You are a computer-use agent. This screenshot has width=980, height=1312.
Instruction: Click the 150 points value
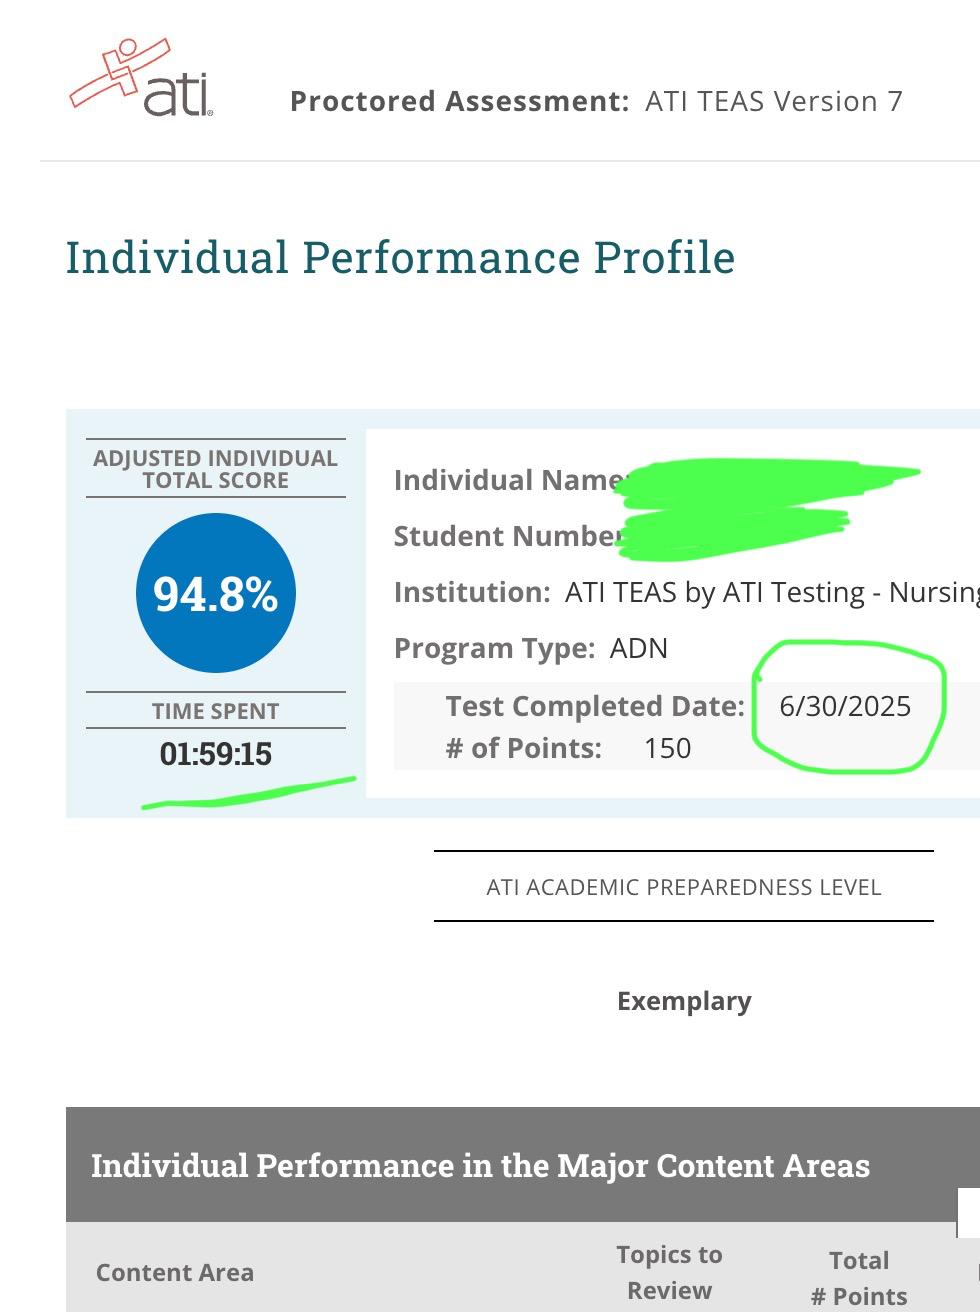point(668,748)
